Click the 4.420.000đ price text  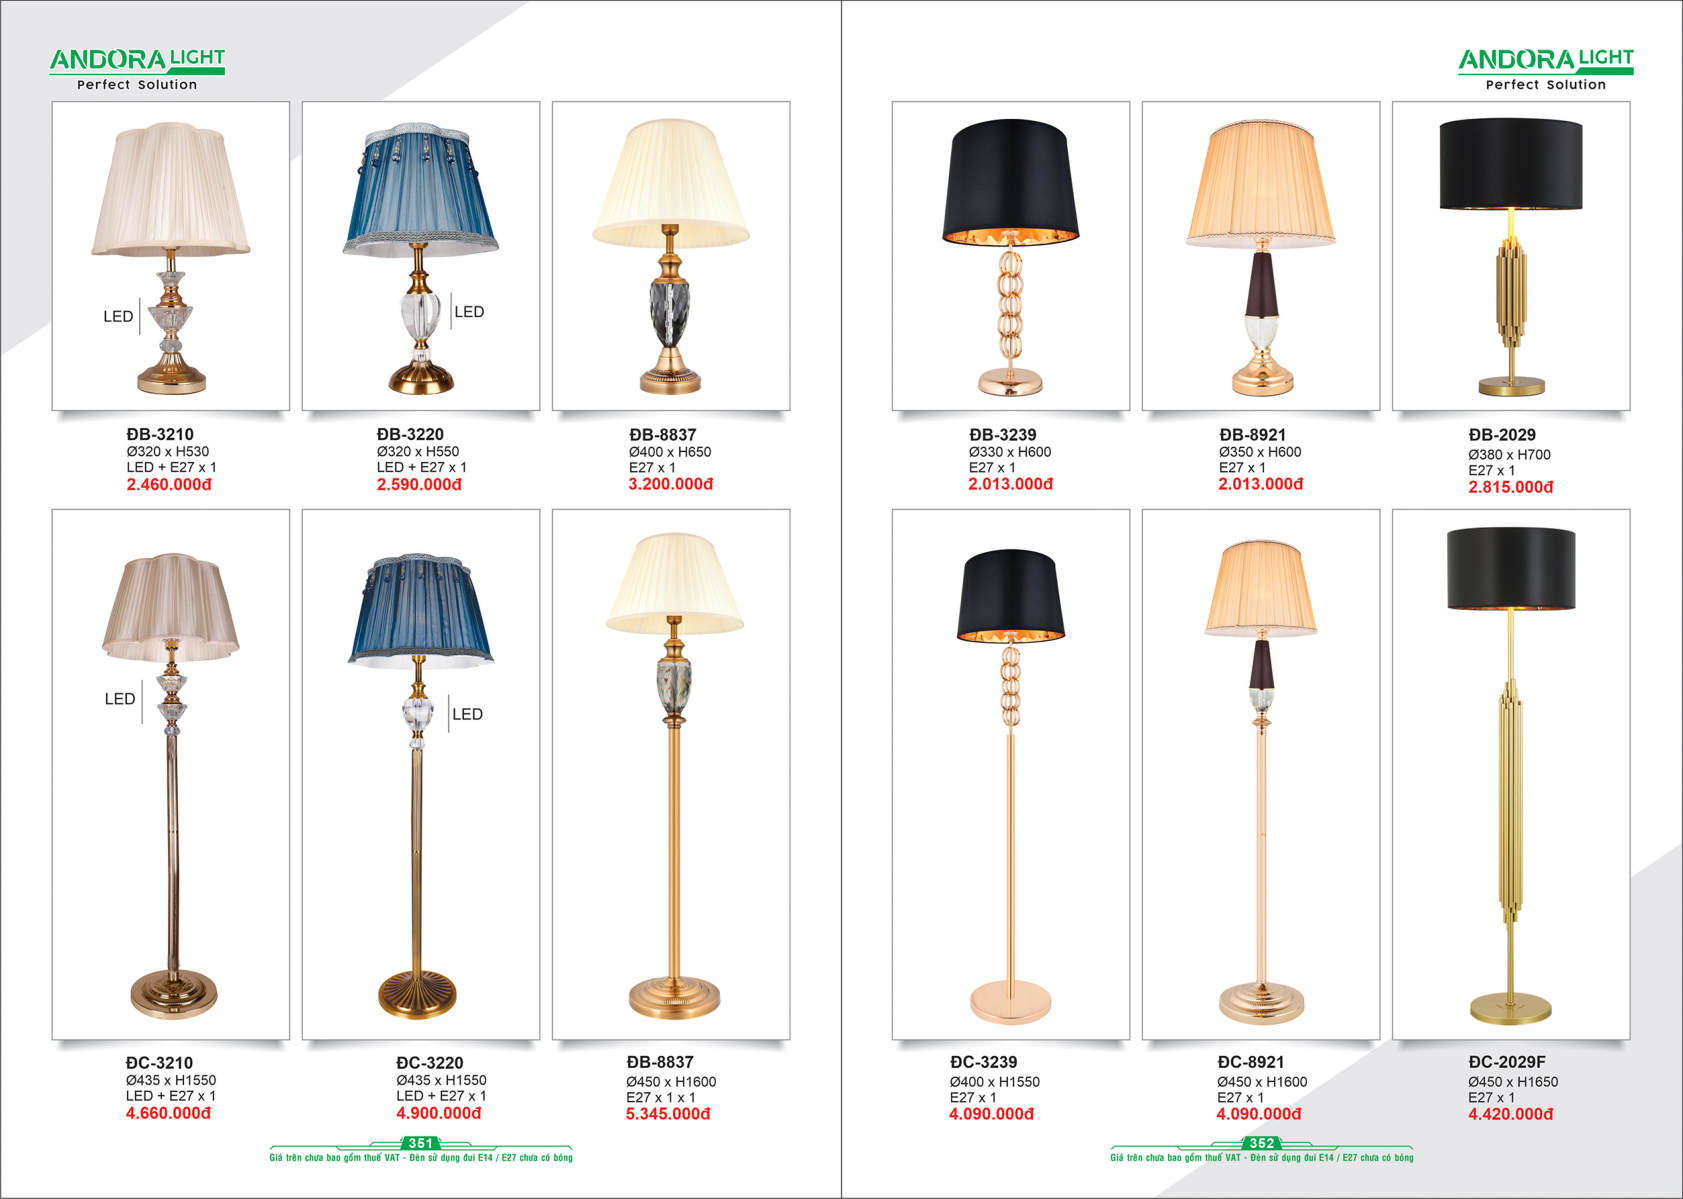tap(1511, 1114)
